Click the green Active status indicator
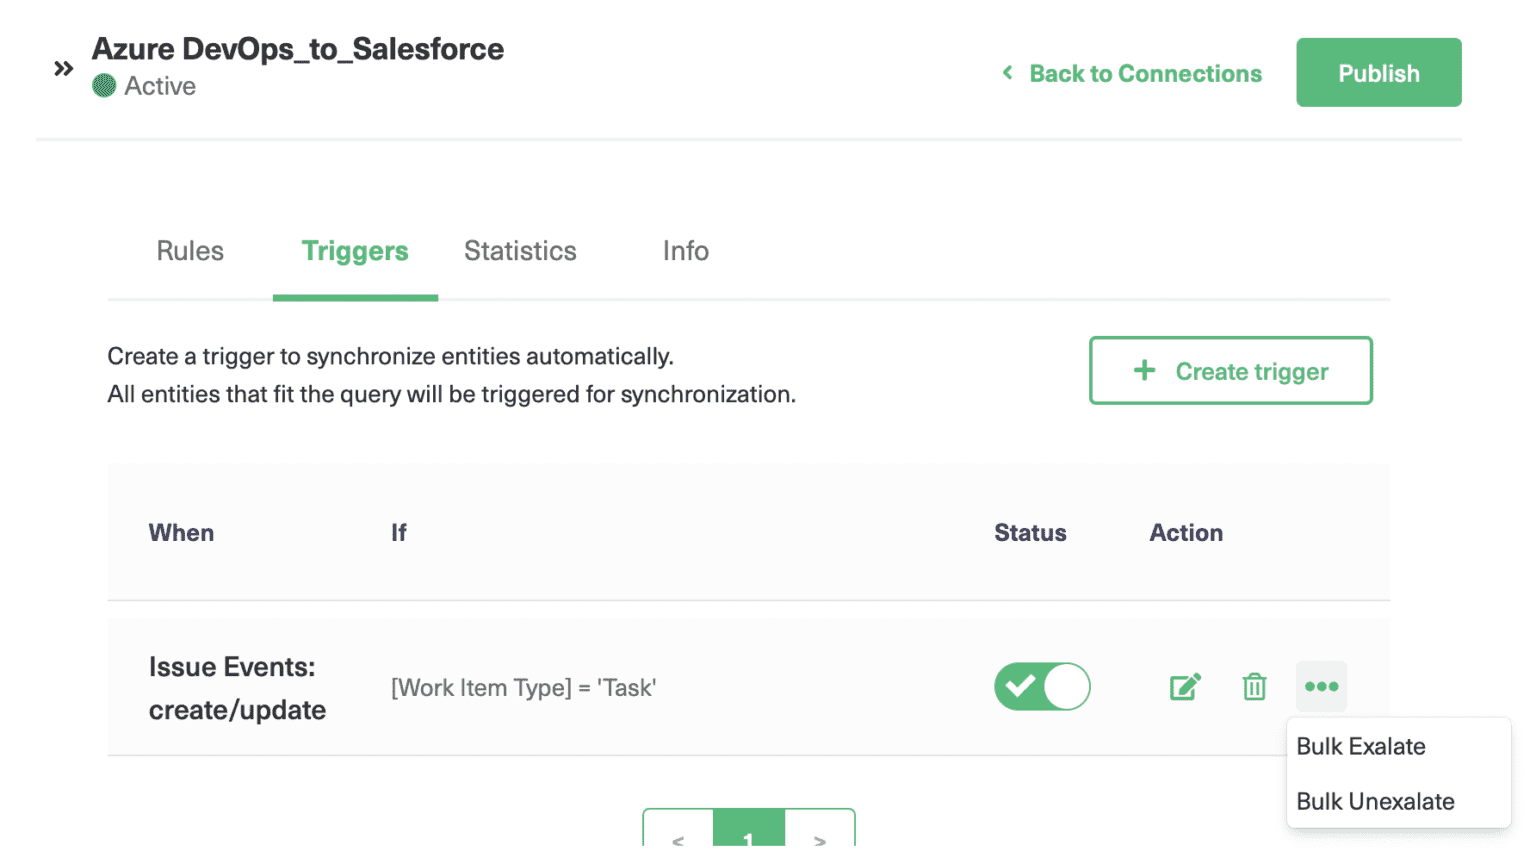The width and height of the screenshot is (1536, 851). pyautogui.click(x=104, y=86)
